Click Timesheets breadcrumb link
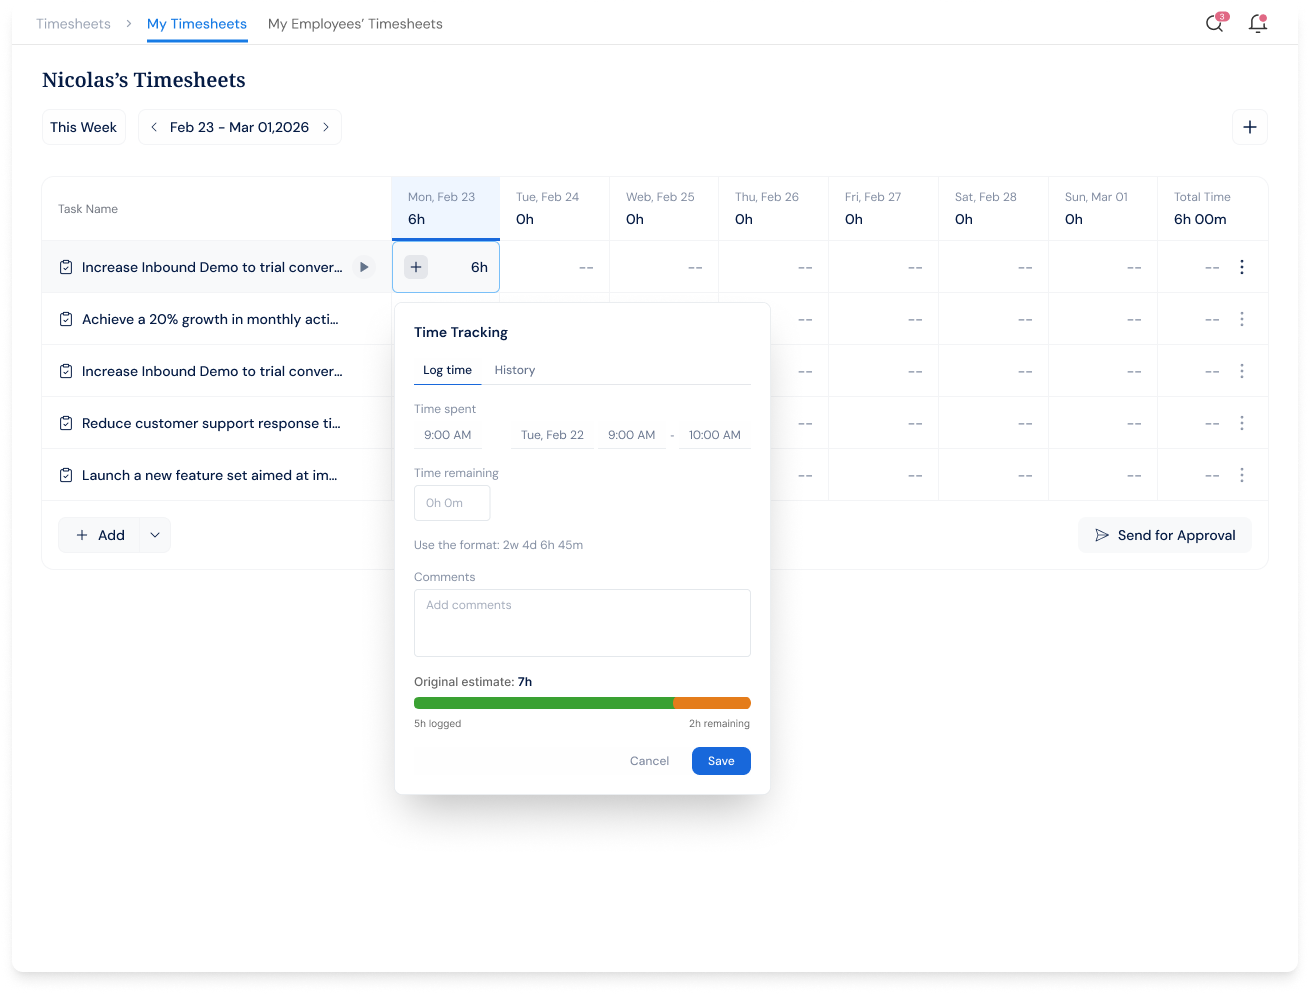Image resolution: width=1310 pixels, height=994 pixels. coord(73,24)
